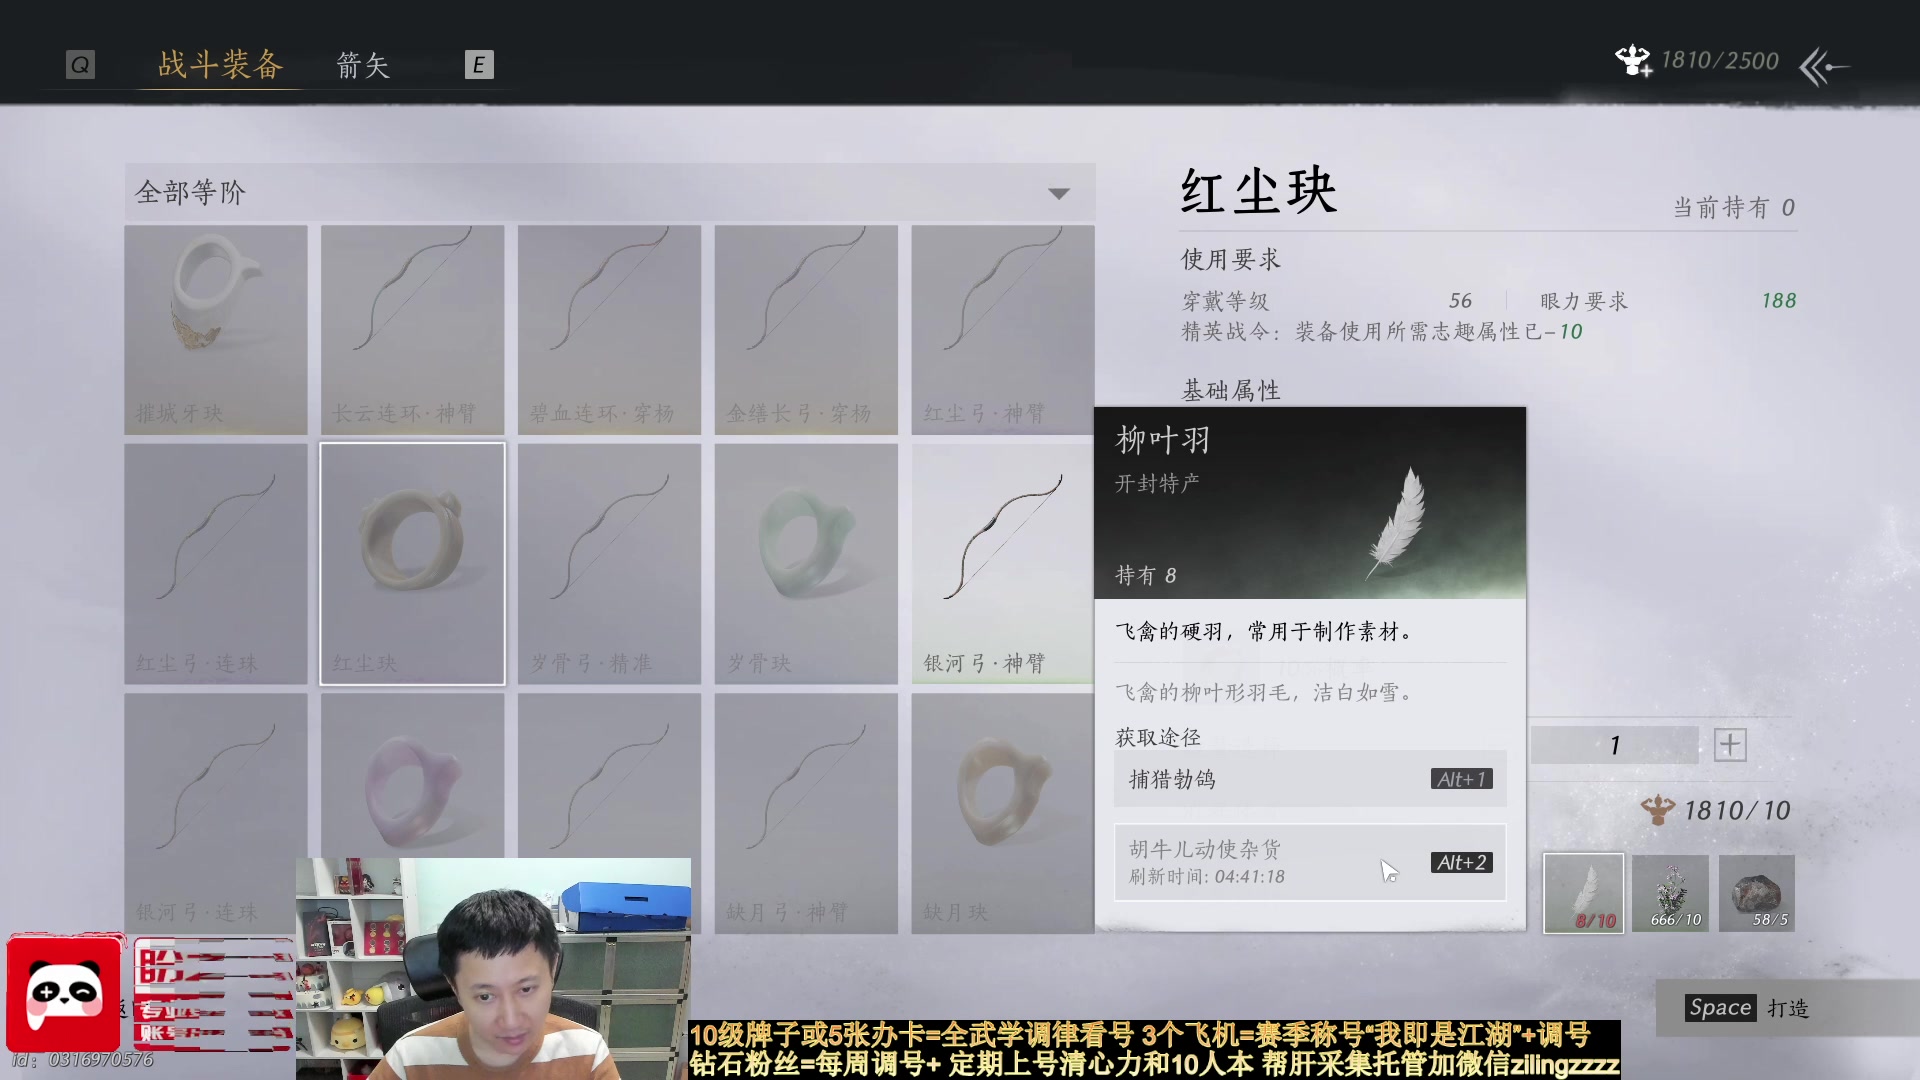Click the 刷新时间 04:41:18 timer text
This screenshot has width=1920, height=1080.
click(x=1207, y=877)
